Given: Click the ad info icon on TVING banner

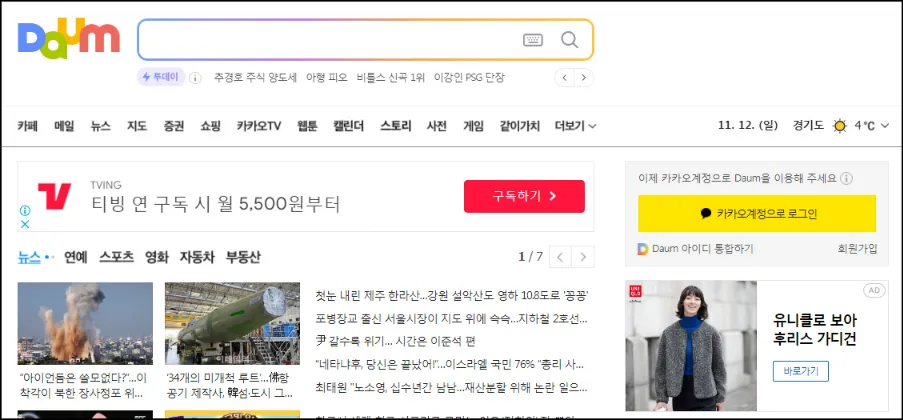Looking at the screenshot, I should pyautogui.click(x=25, y=210).
